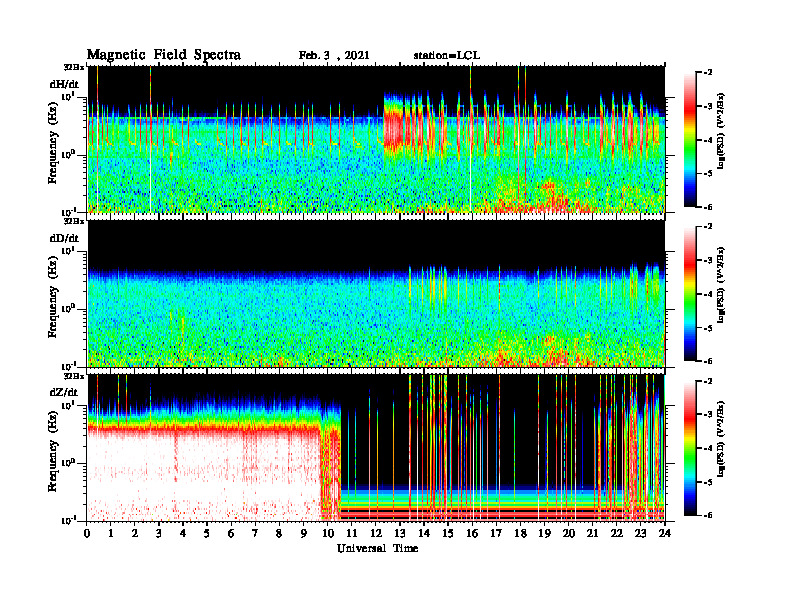Click the hour 16 tick label
792x612 pixels.
[x=472, y=533]
